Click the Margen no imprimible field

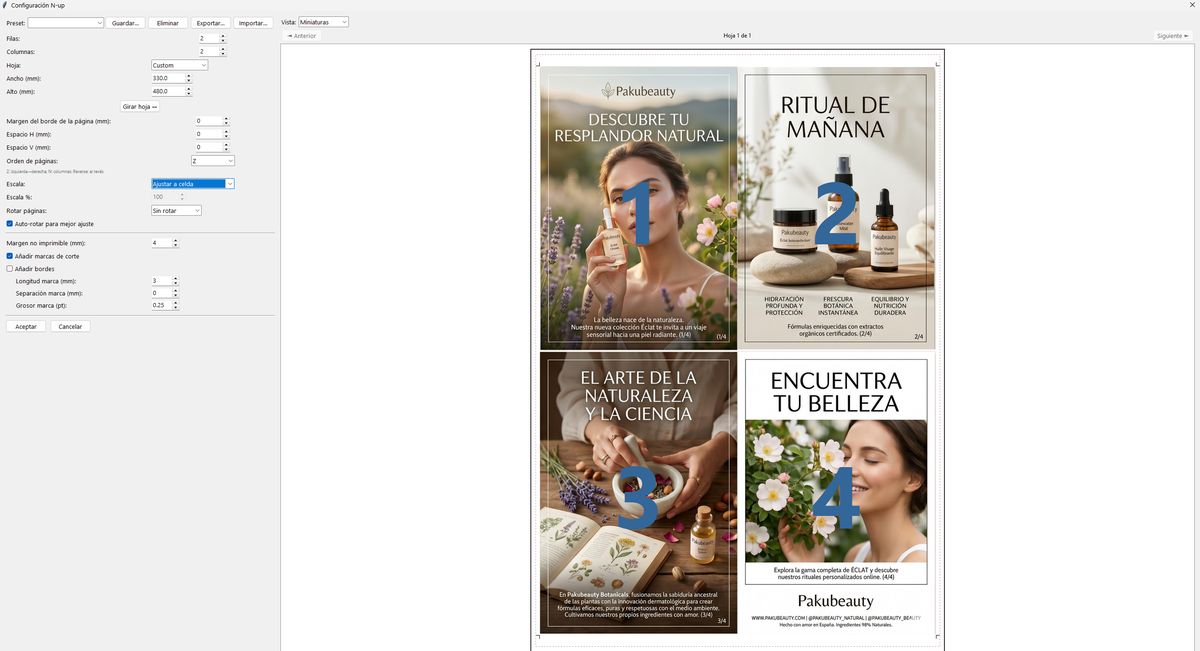click(161, 243)
